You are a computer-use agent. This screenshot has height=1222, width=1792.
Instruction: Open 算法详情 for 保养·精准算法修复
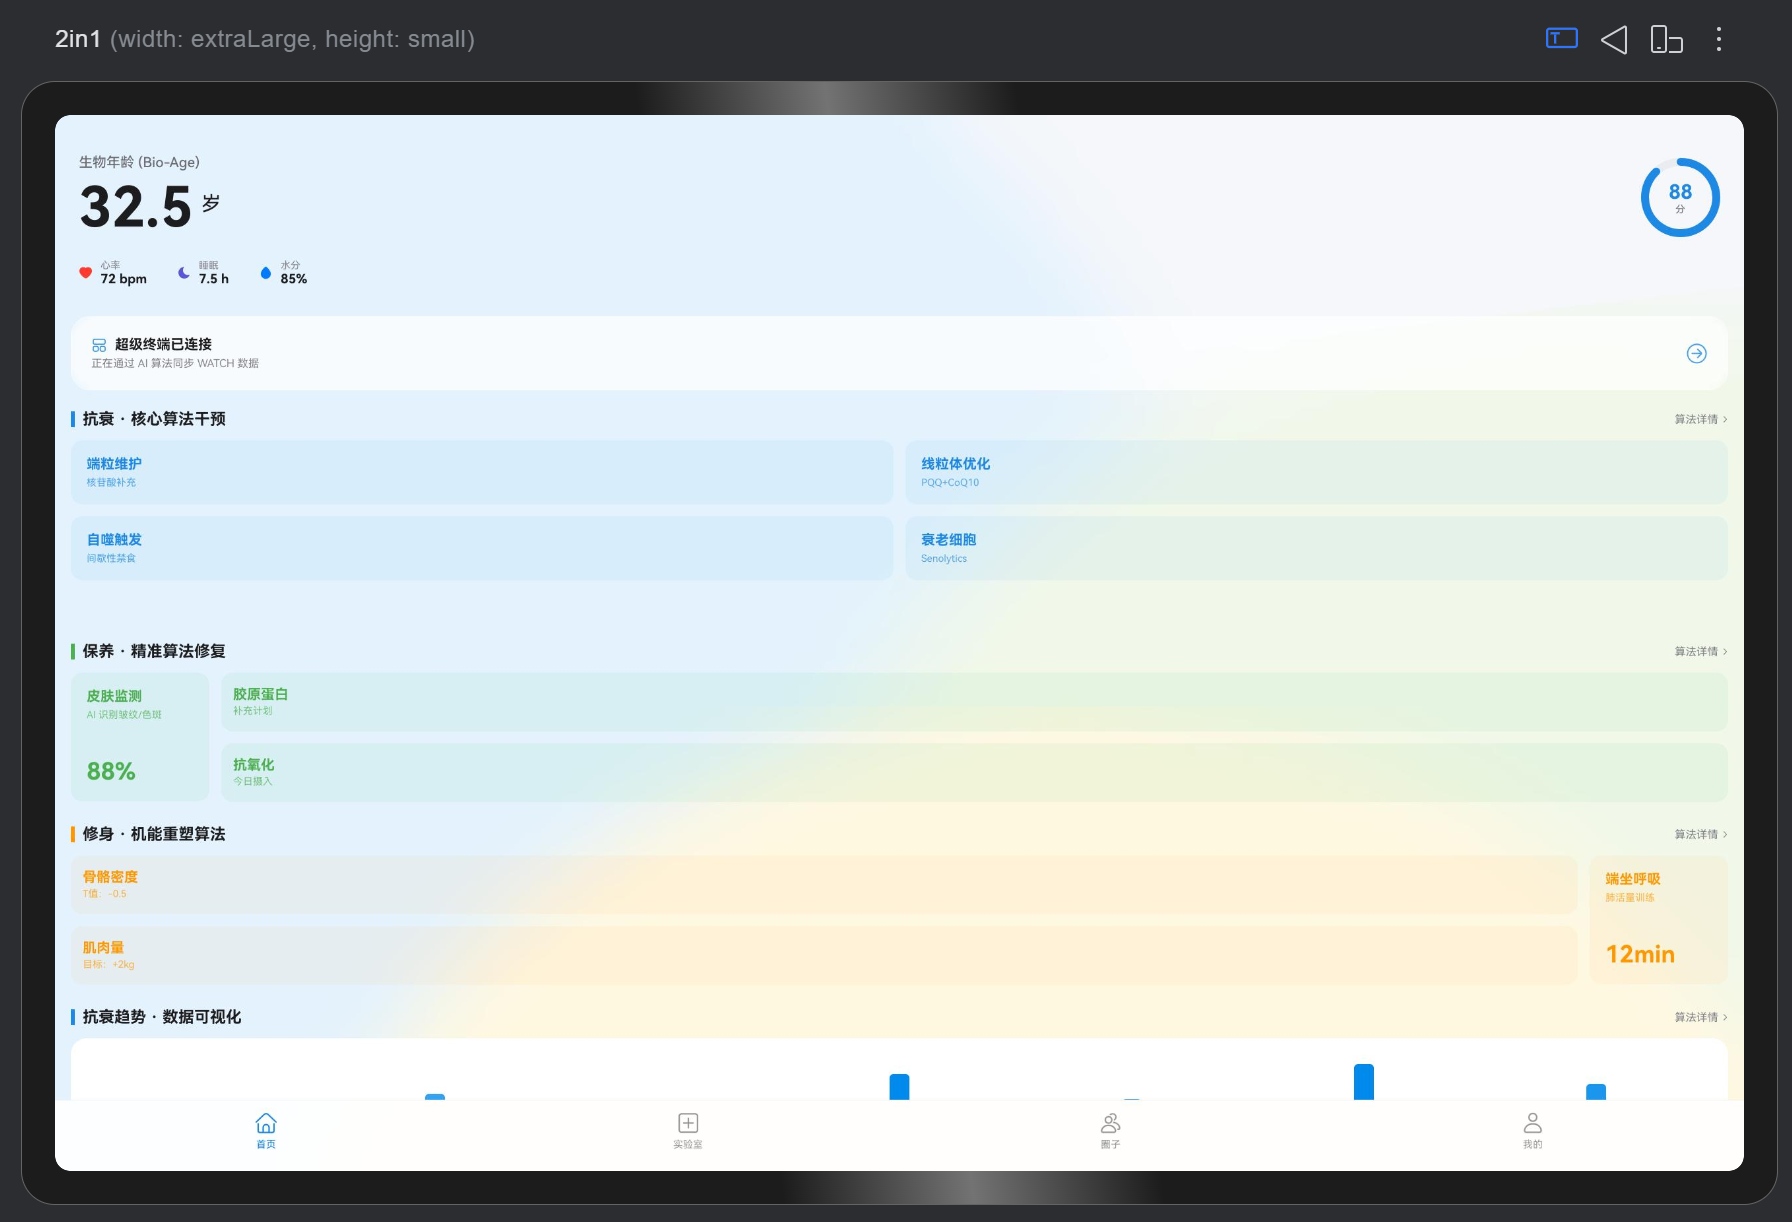1700,651
